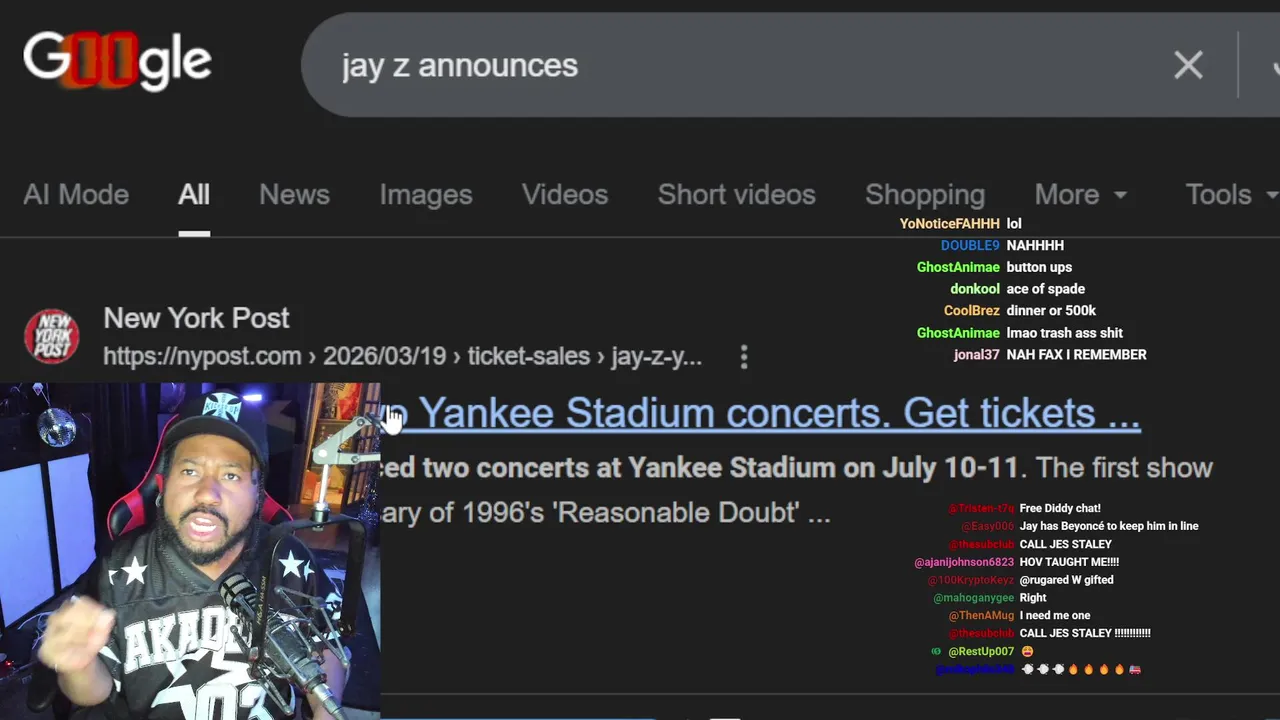Expand the More dropdown
The width and height of the screenshot is (1280, 720).
coord(1081,194)
